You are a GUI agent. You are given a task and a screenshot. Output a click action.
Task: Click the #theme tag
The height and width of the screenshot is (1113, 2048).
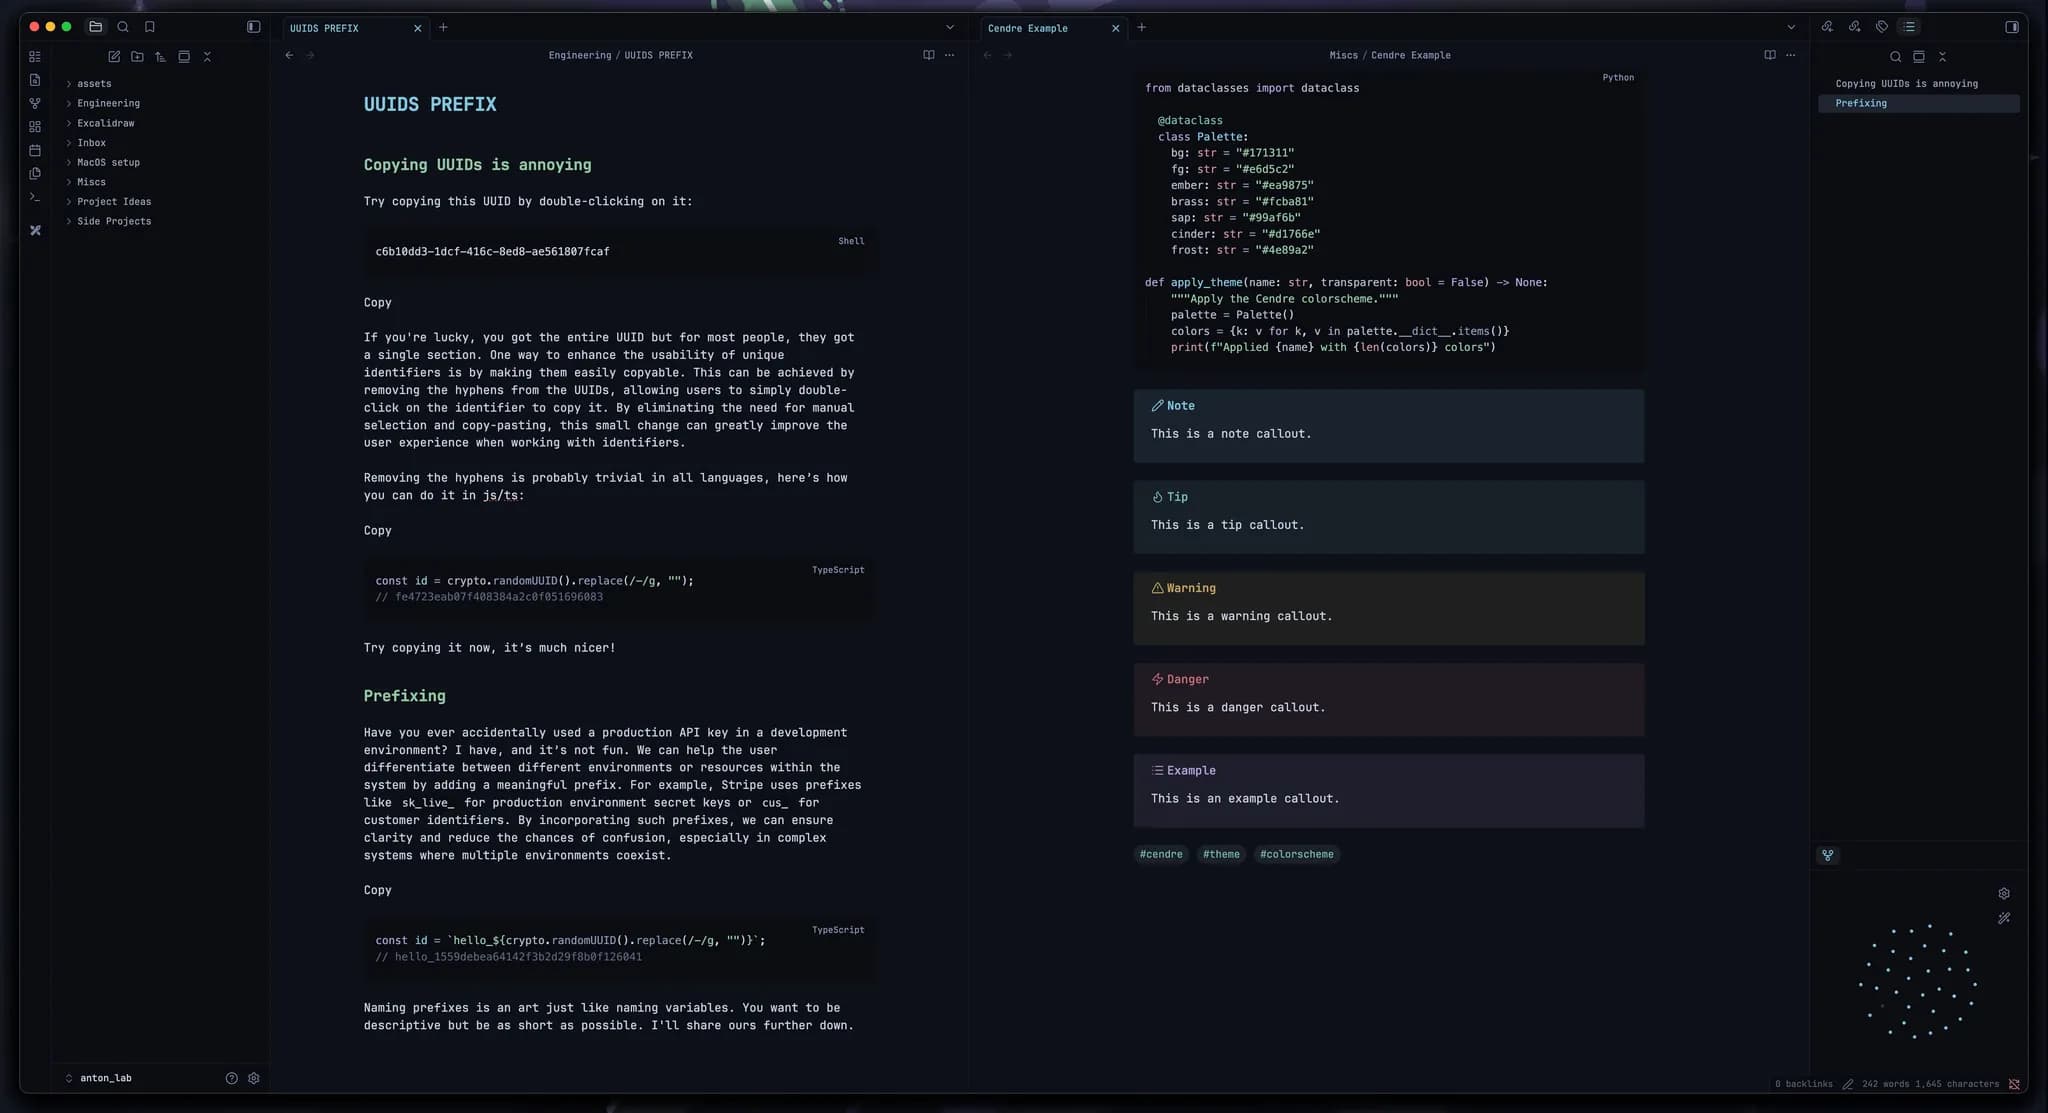pyautogui.click(x=1220, y=854)
